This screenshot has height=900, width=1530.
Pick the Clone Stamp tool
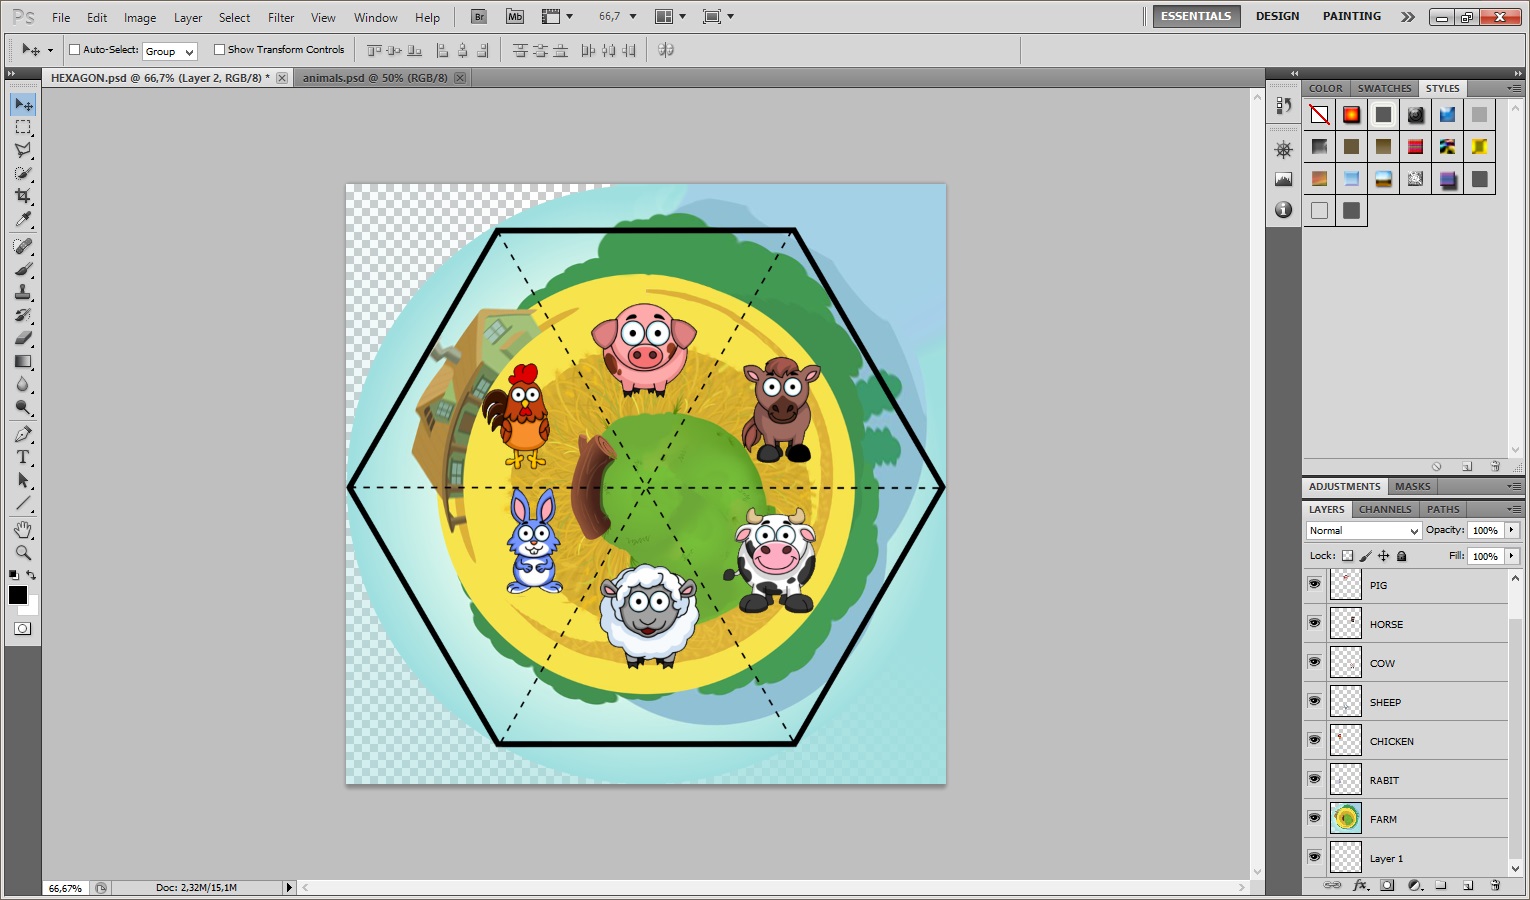[x=23, y=292]
